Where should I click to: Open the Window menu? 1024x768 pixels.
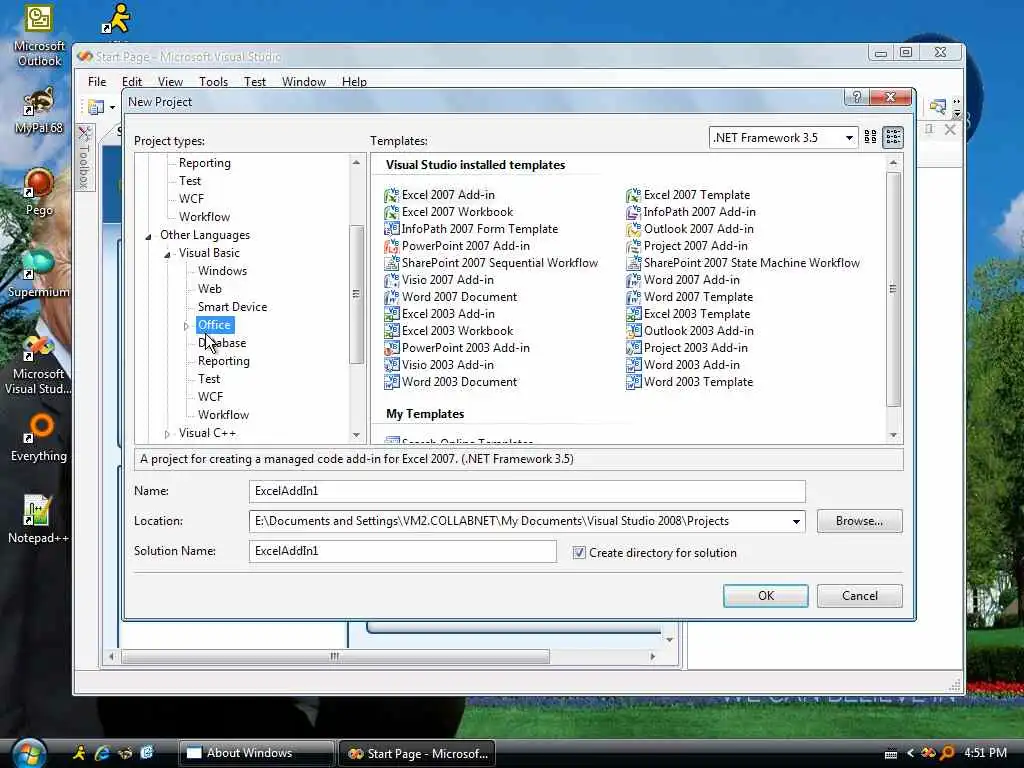click(304, 82)
